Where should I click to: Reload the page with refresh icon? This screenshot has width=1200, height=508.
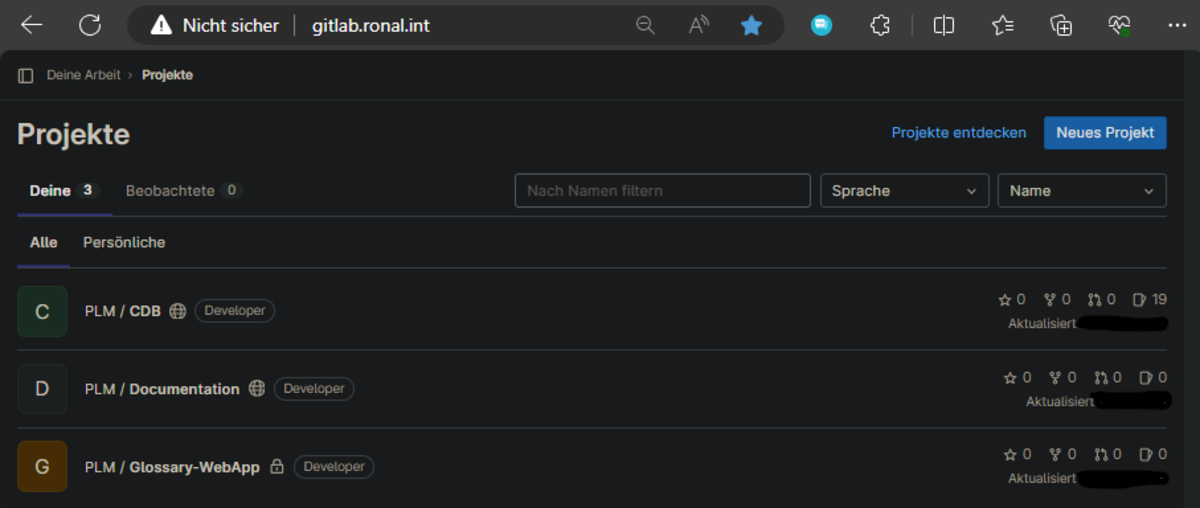point(90,26)
